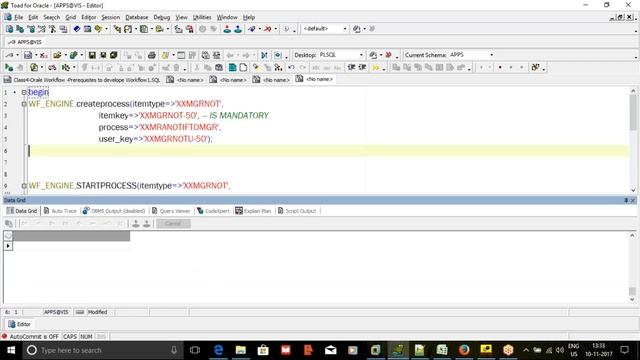Collapse the begin block fold marker

[24, 92]
